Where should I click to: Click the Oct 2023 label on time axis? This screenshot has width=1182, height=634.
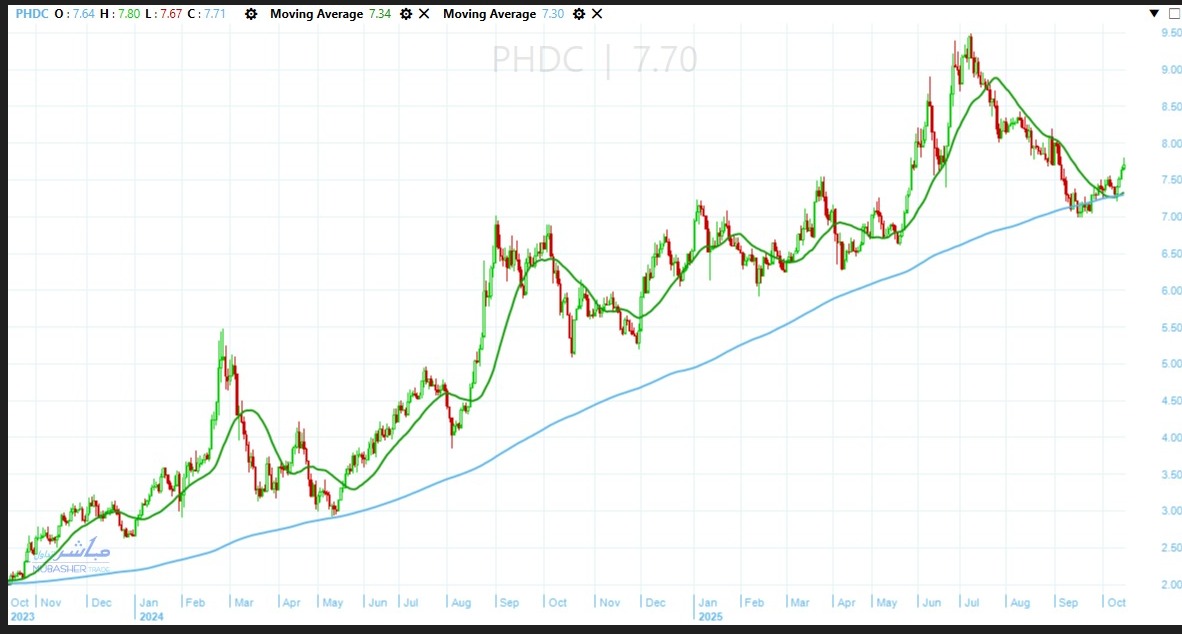[20, 609]
